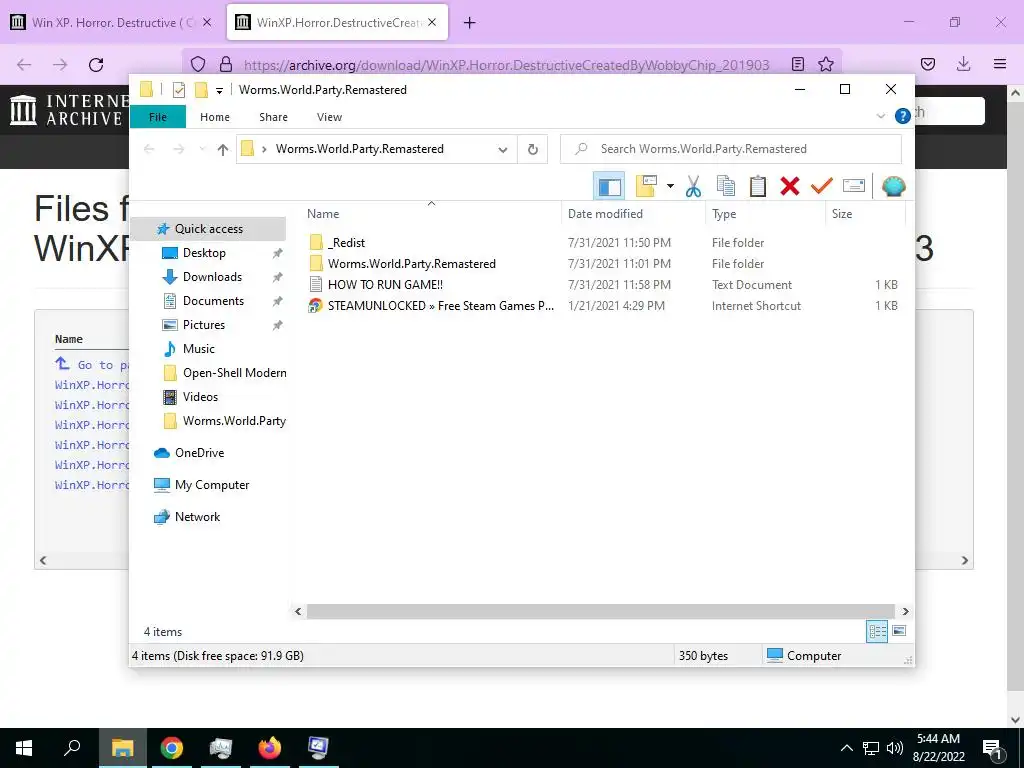Select OneDrive in the navigation pane

(x=199, y=453)
